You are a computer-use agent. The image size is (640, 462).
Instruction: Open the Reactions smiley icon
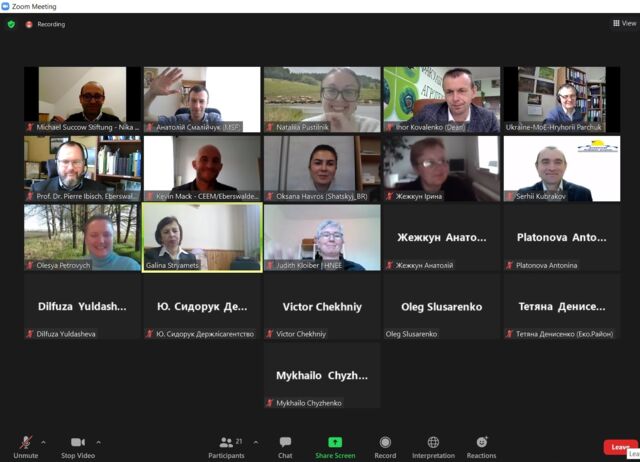pos(482,442)
